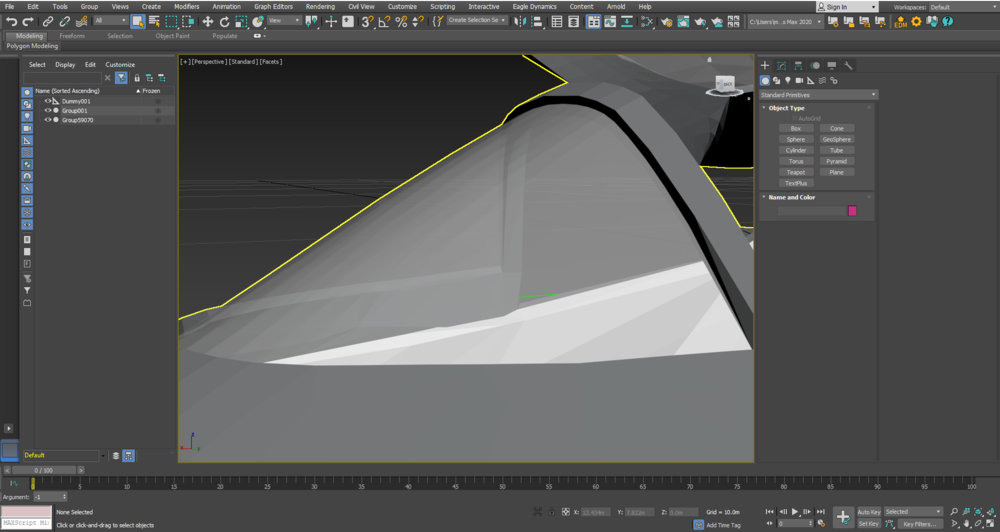Toggle the Auto Key mode

point(868,512)
